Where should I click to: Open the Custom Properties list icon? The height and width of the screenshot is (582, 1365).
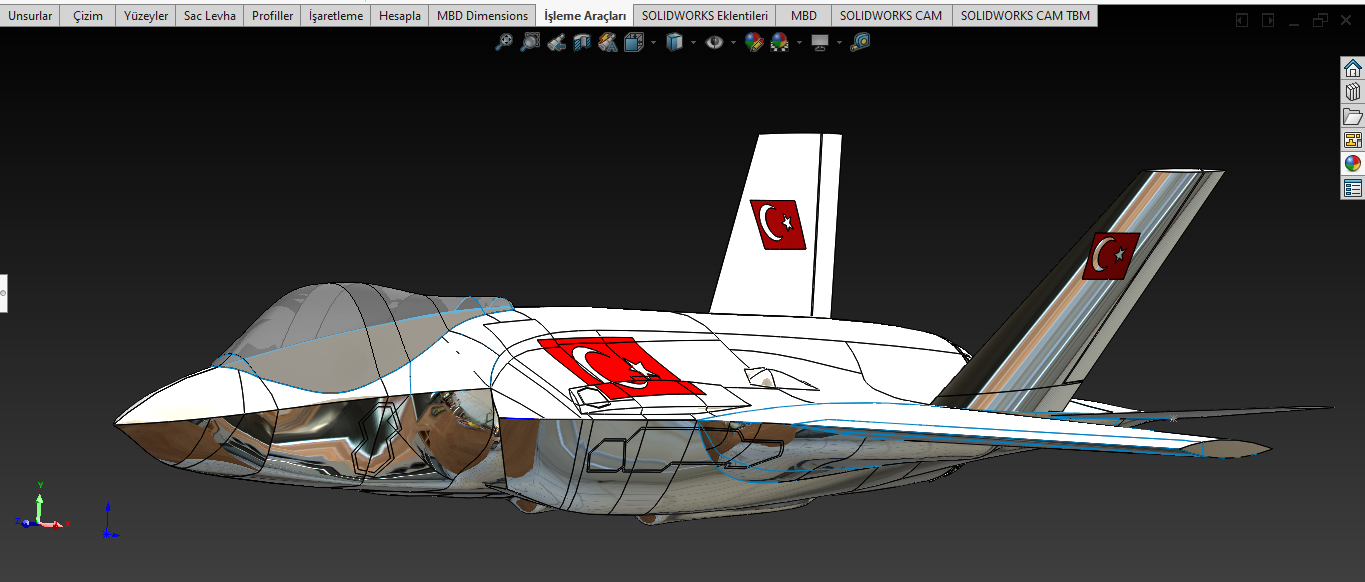(1353, 188)
